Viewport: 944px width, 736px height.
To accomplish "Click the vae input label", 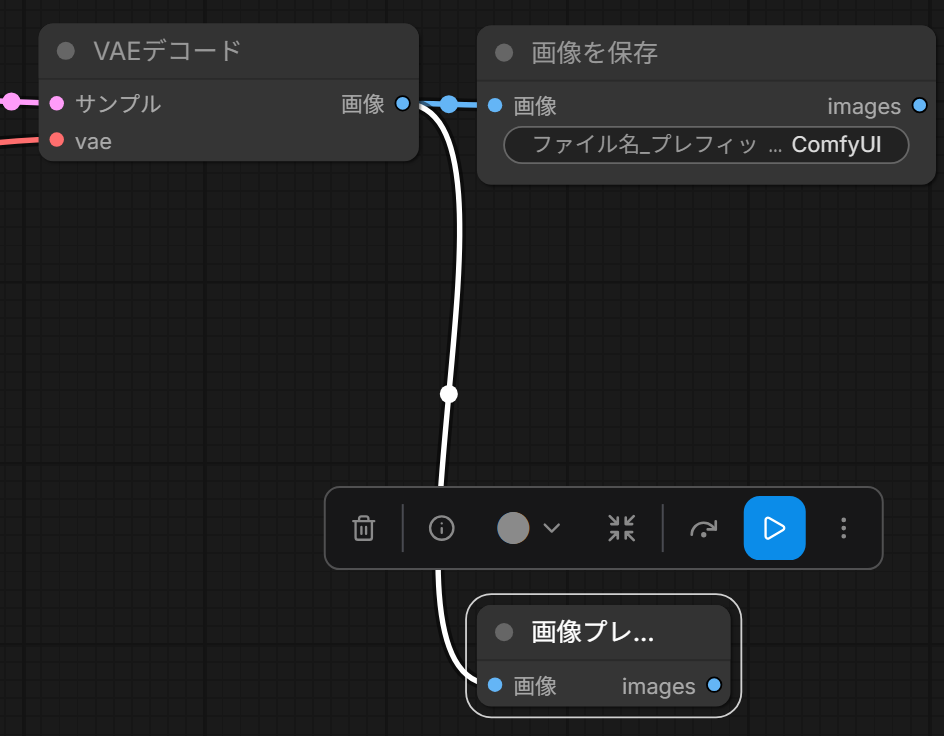I will [93, 141].
